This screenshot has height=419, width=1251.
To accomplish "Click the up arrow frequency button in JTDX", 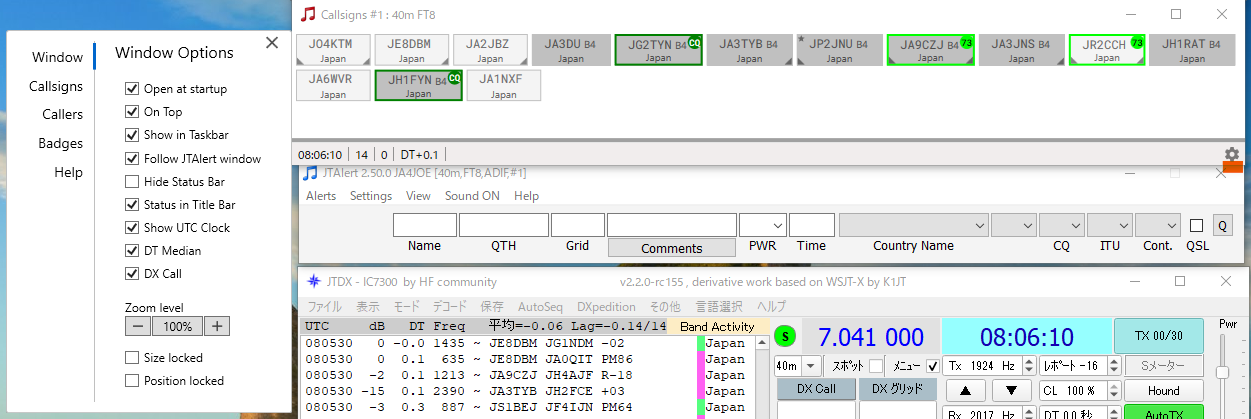I will pyautogui.click(x=965, y=390).
